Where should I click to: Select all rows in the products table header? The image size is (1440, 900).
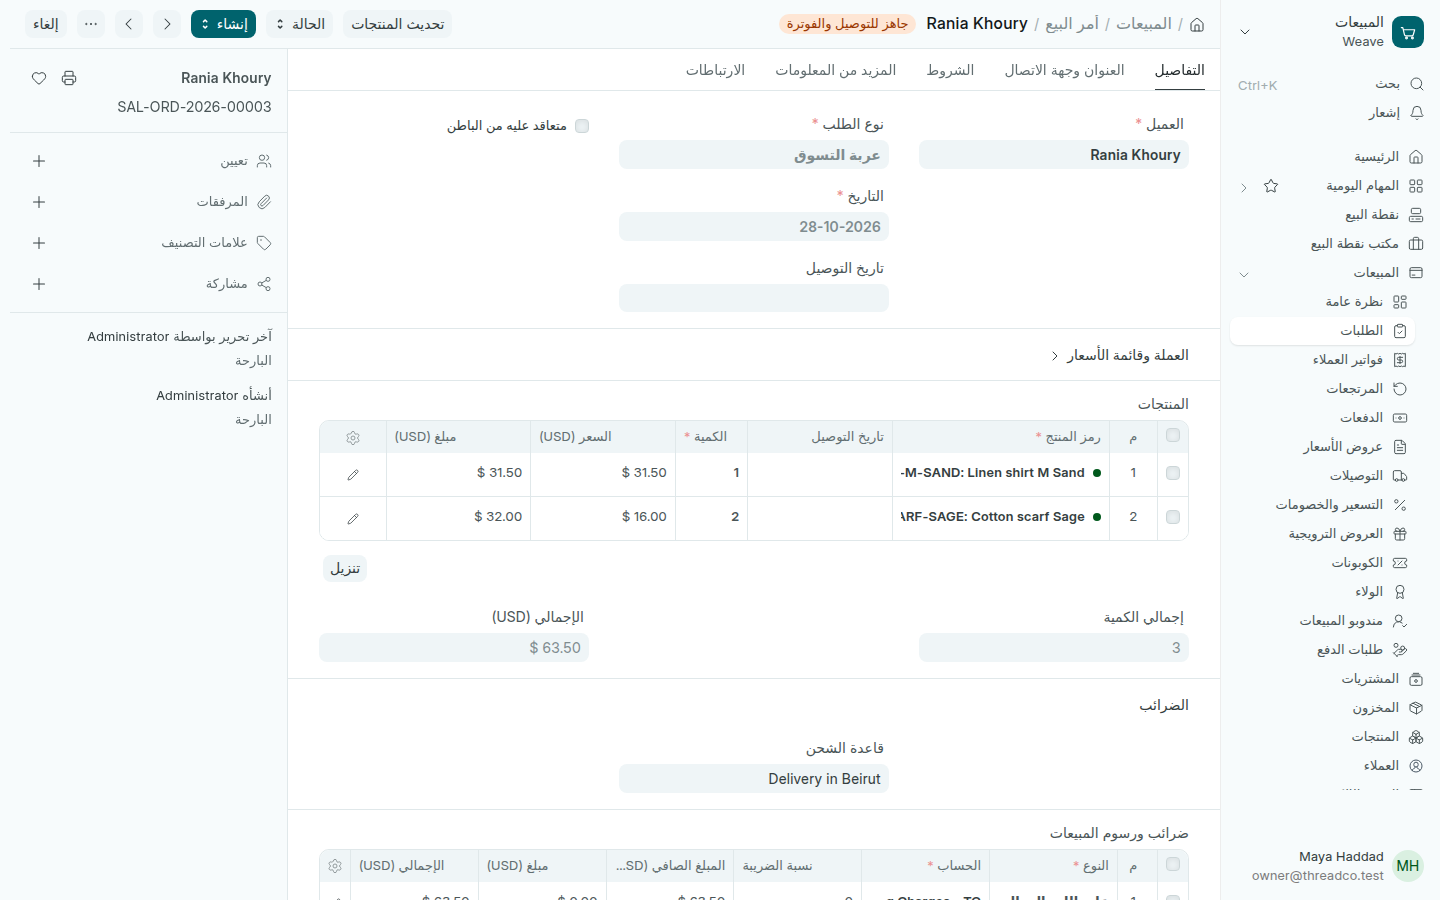1173,435
